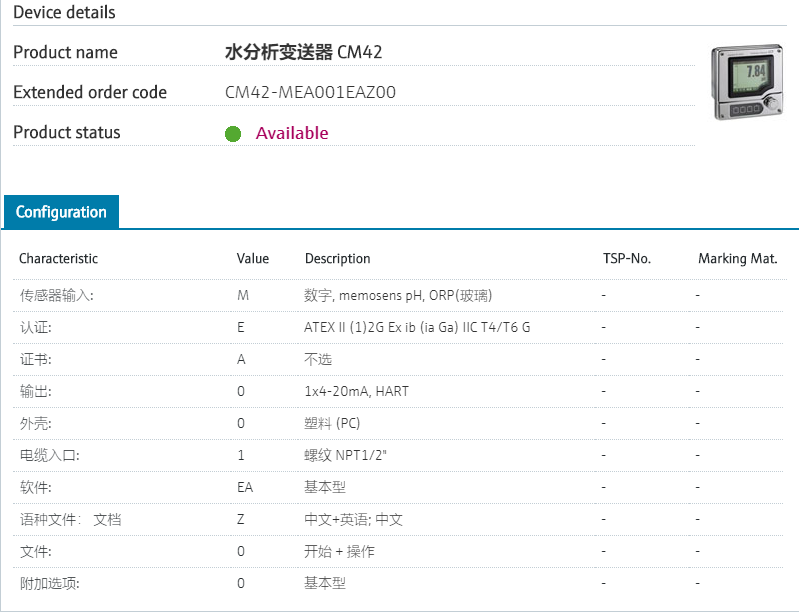Click the Device details heading
799x614 pixels.
coord(64,13)
